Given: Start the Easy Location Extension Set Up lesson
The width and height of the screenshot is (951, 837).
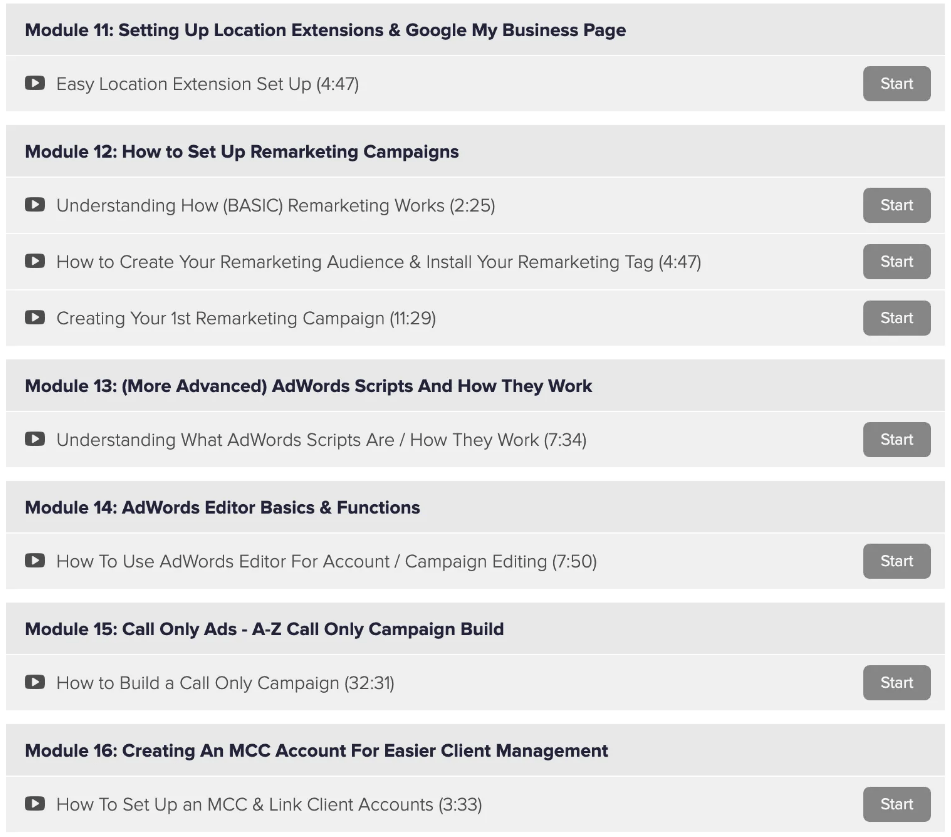Looking at the screenshot, I should [x=896, y=84].
